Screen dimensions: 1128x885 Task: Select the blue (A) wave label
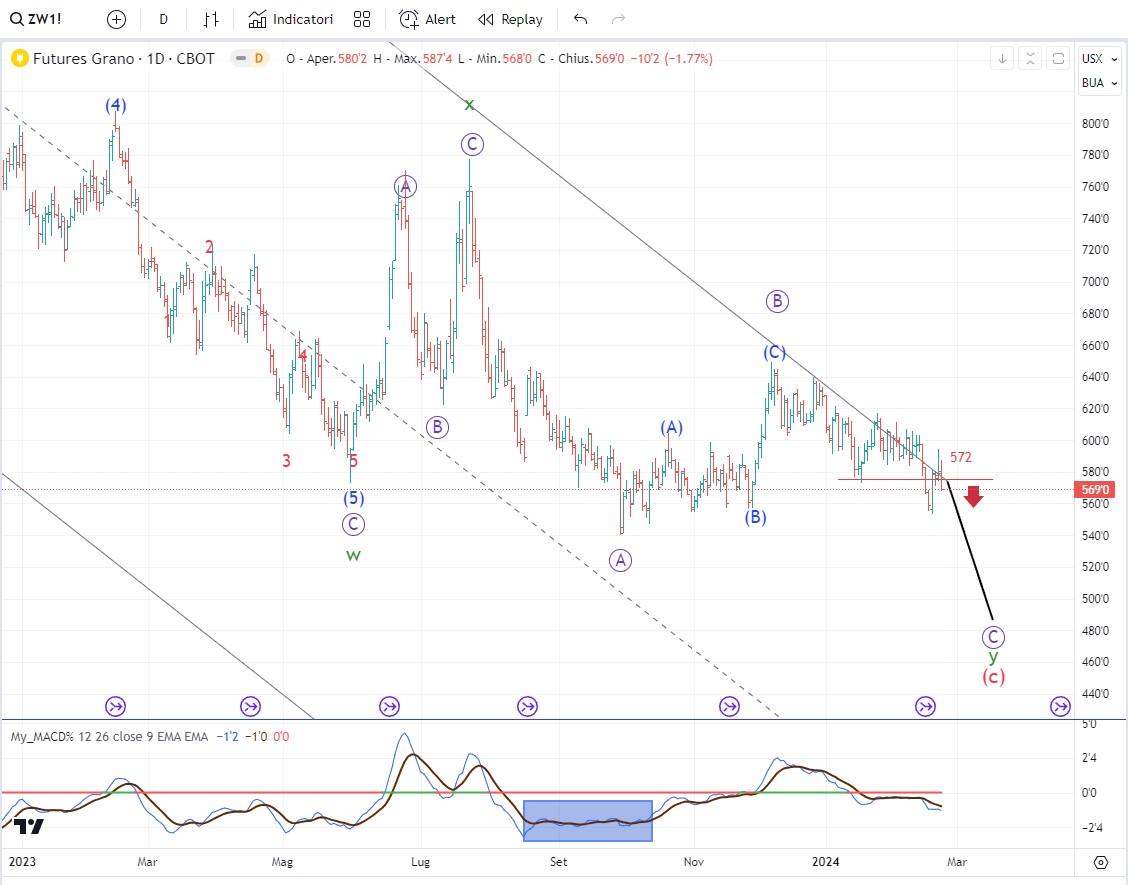point(671,428)
